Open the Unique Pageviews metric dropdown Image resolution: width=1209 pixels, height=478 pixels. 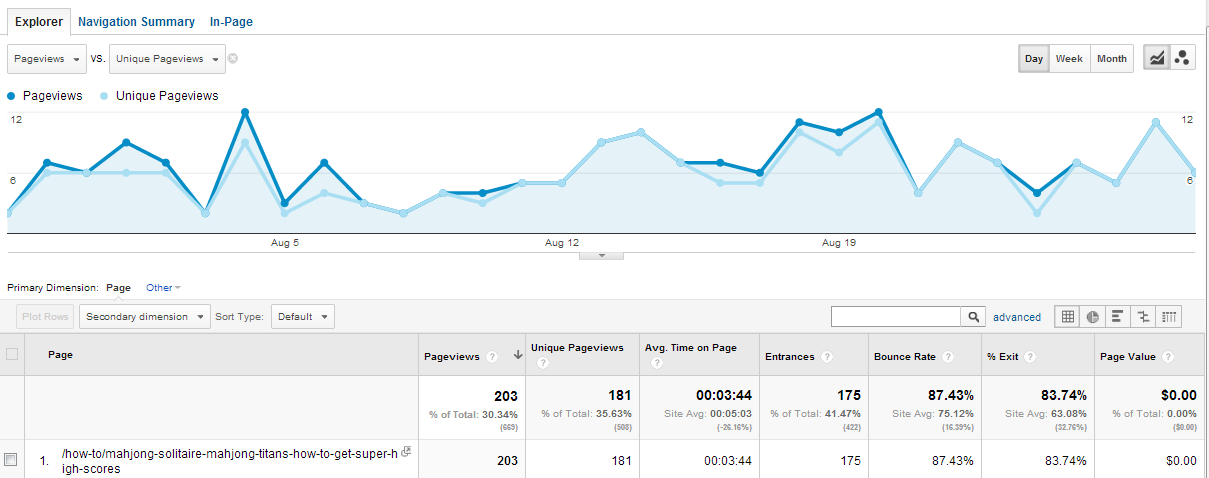point(168,59)
